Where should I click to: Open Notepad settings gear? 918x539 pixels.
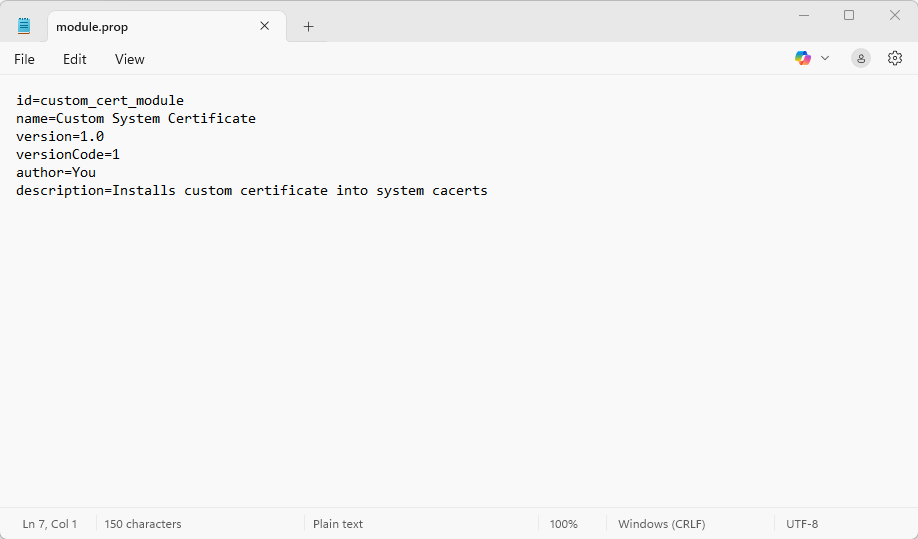(x=895, y=58)
